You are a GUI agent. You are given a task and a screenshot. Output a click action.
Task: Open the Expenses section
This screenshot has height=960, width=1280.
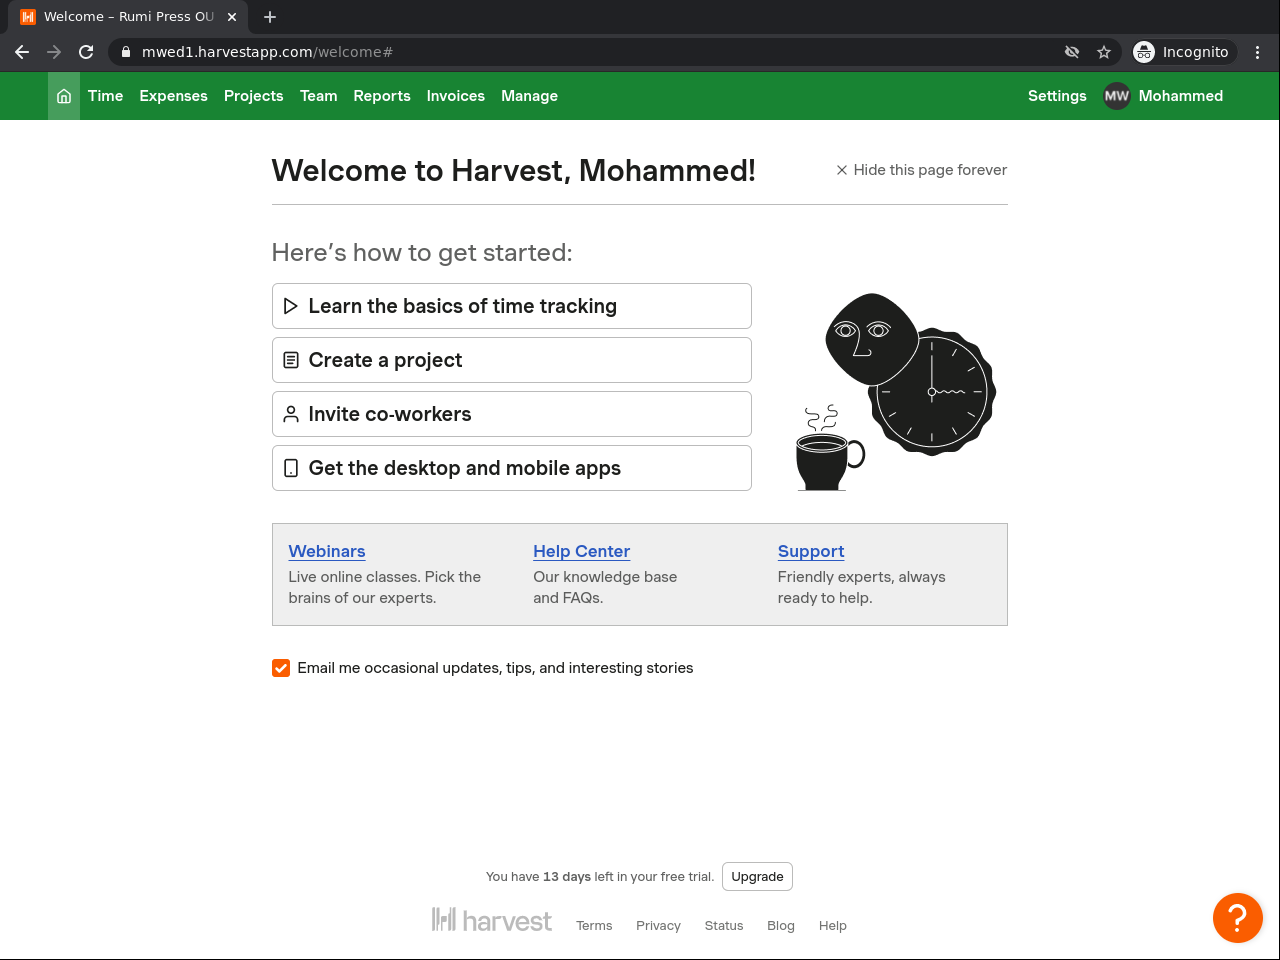[174, 96]
